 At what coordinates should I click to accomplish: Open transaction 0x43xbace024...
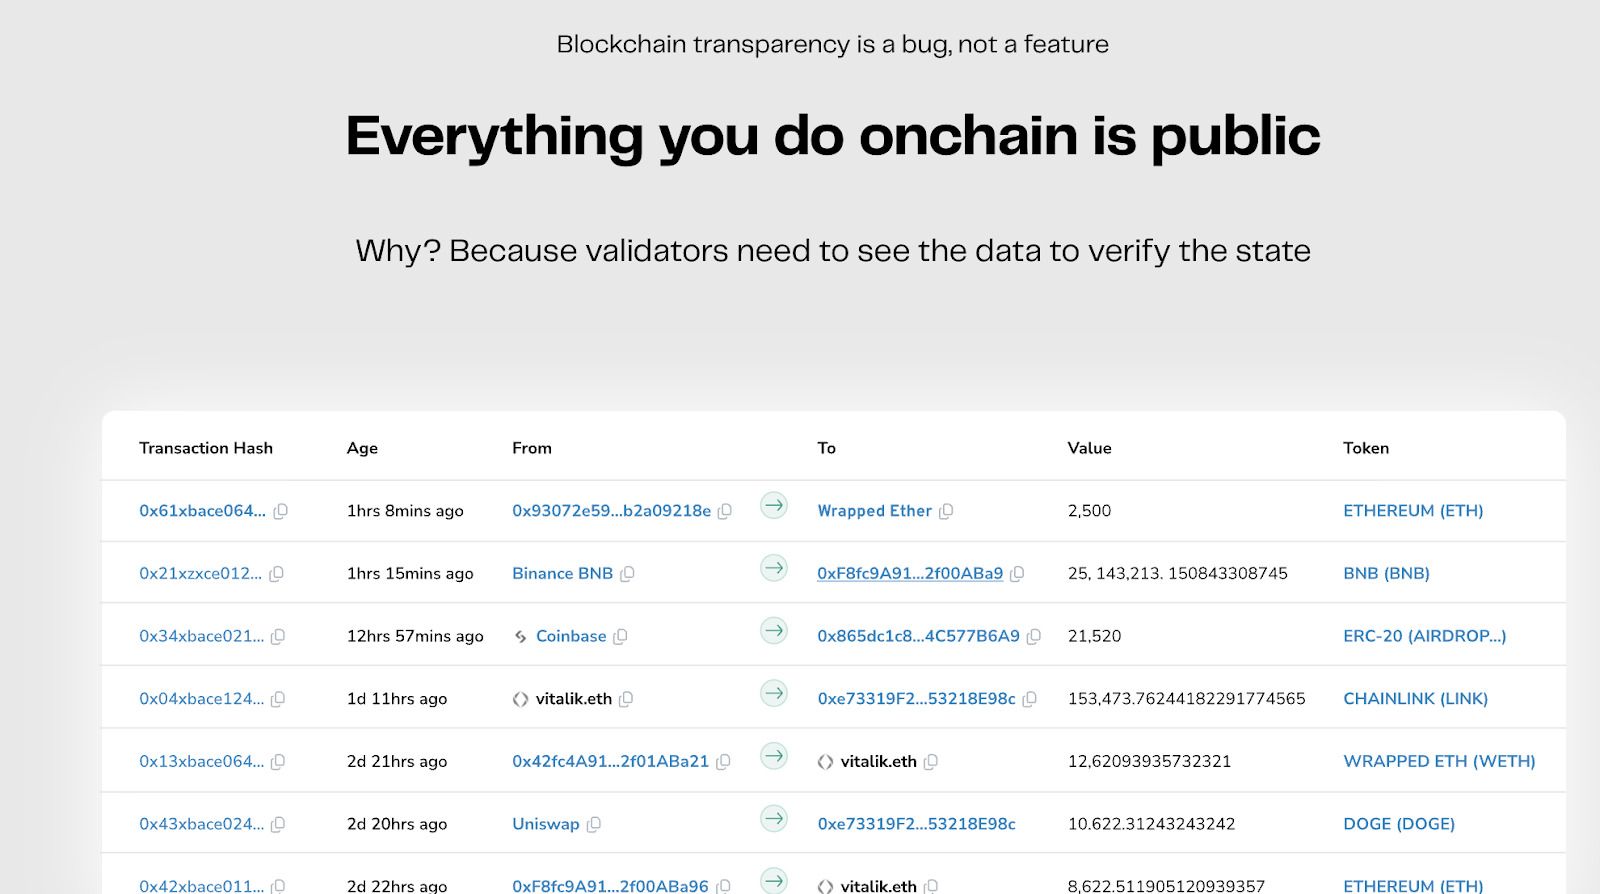pyautogui.click(x=202, y=824)
